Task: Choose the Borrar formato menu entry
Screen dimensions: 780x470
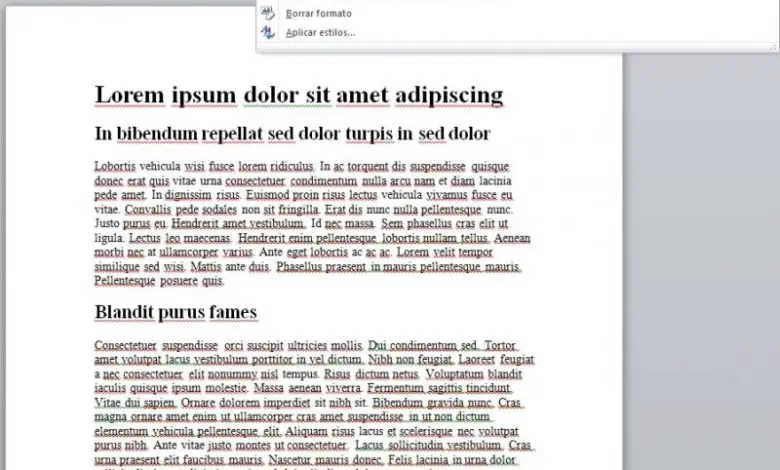Action: pos(318,13)
